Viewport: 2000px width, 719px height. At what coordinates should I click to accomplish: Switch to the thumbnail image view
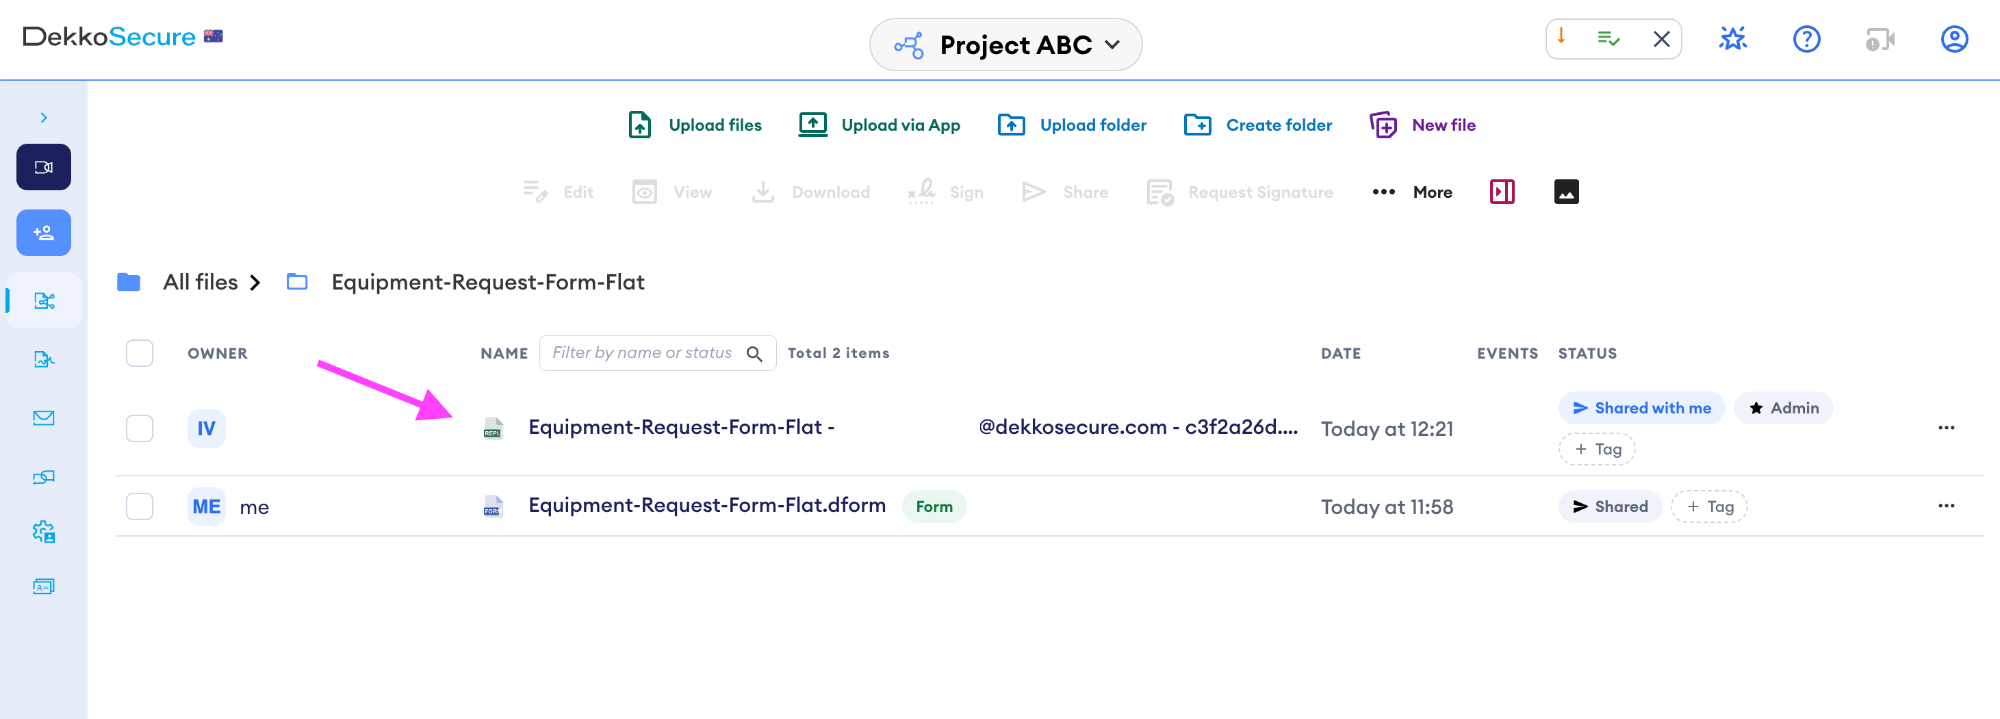(1566, 192)
